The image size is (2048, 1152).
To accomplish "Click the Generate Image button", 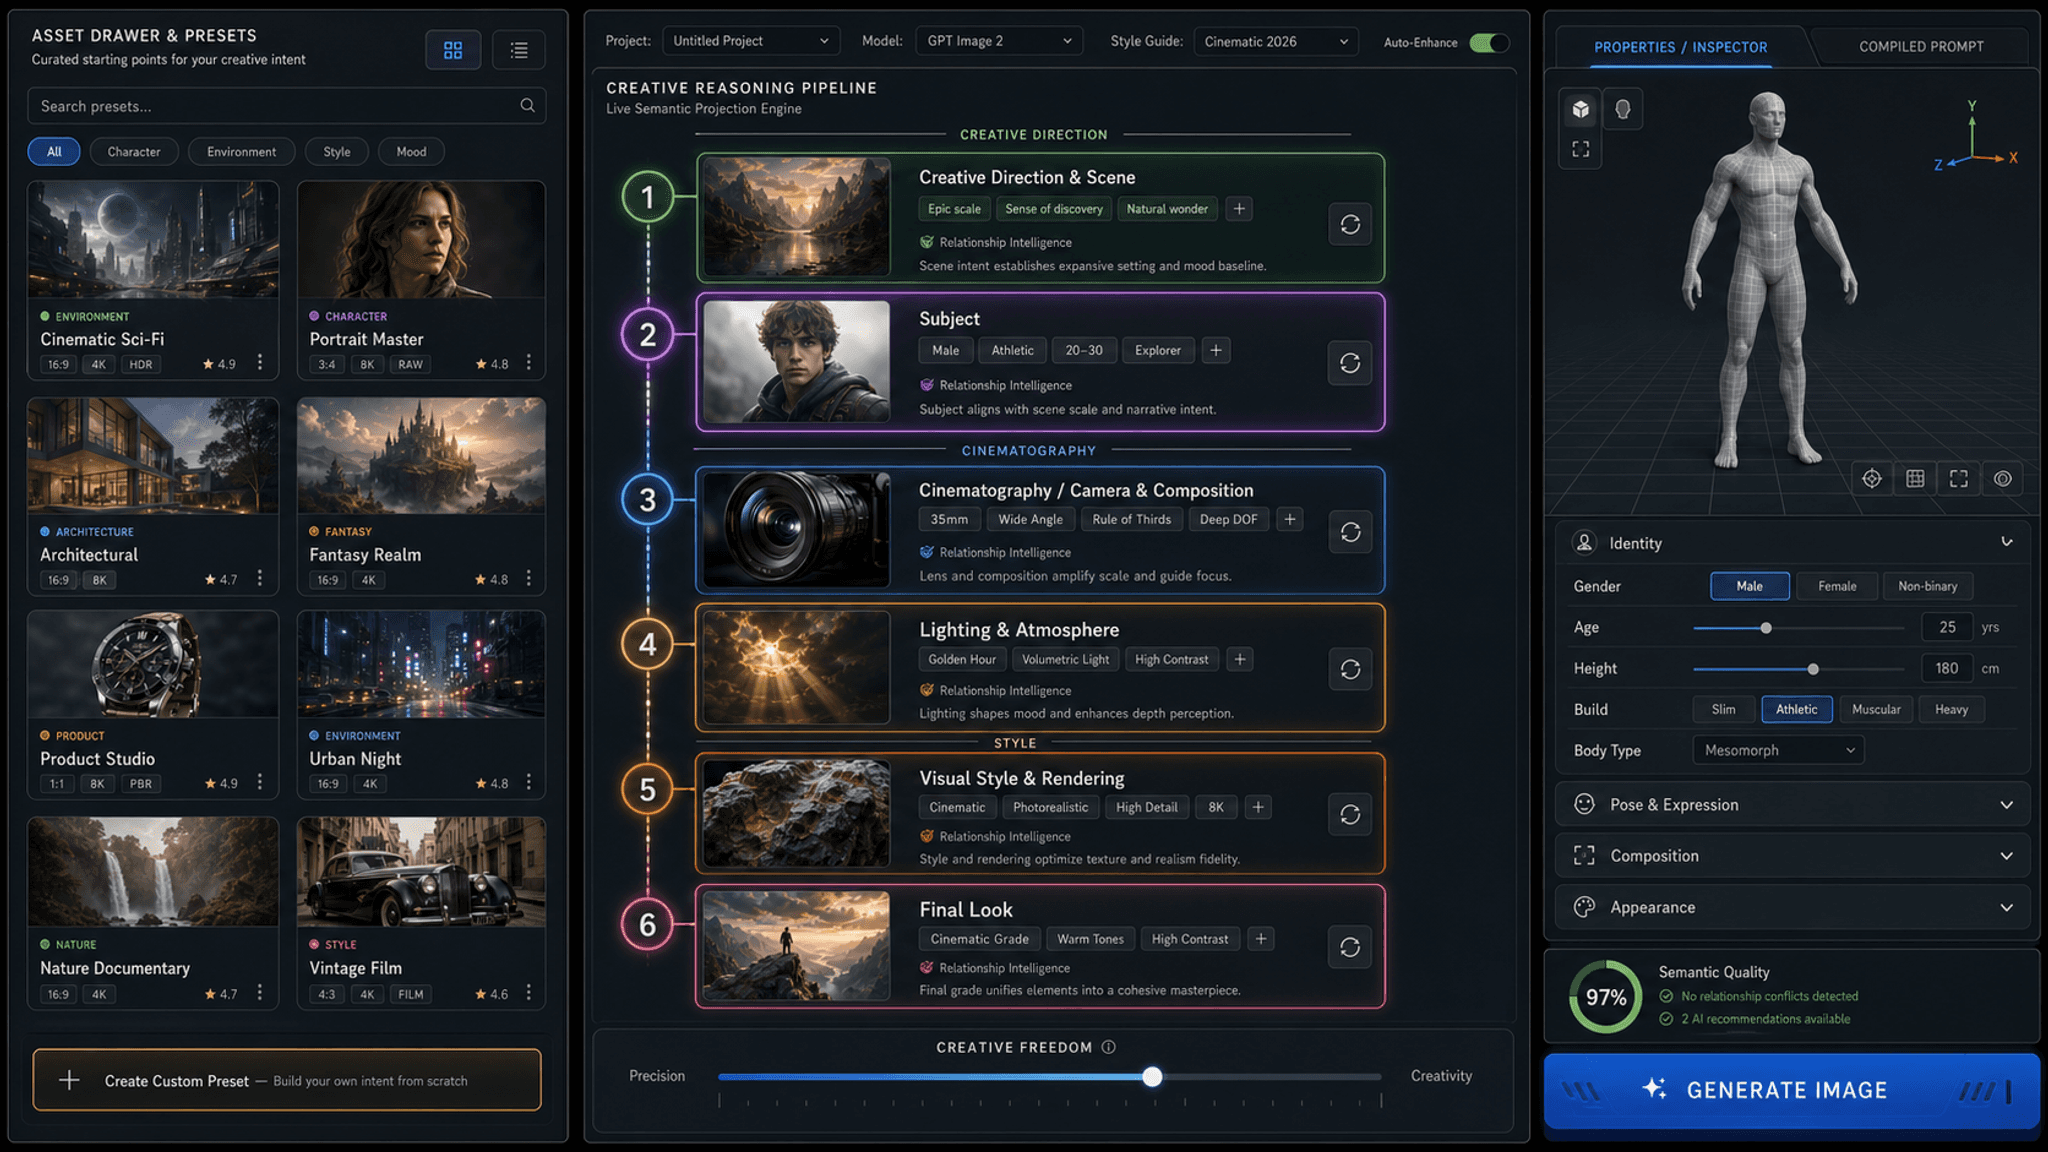I will click(1792, 1090).
